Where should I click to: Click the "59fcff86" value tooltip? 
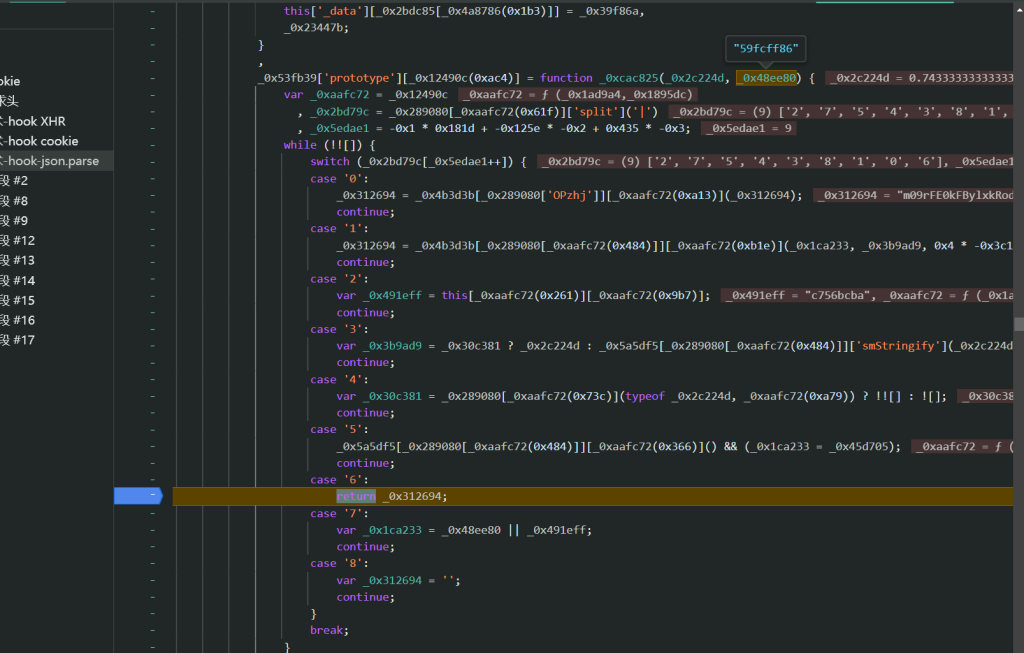[x=767, y=48]
